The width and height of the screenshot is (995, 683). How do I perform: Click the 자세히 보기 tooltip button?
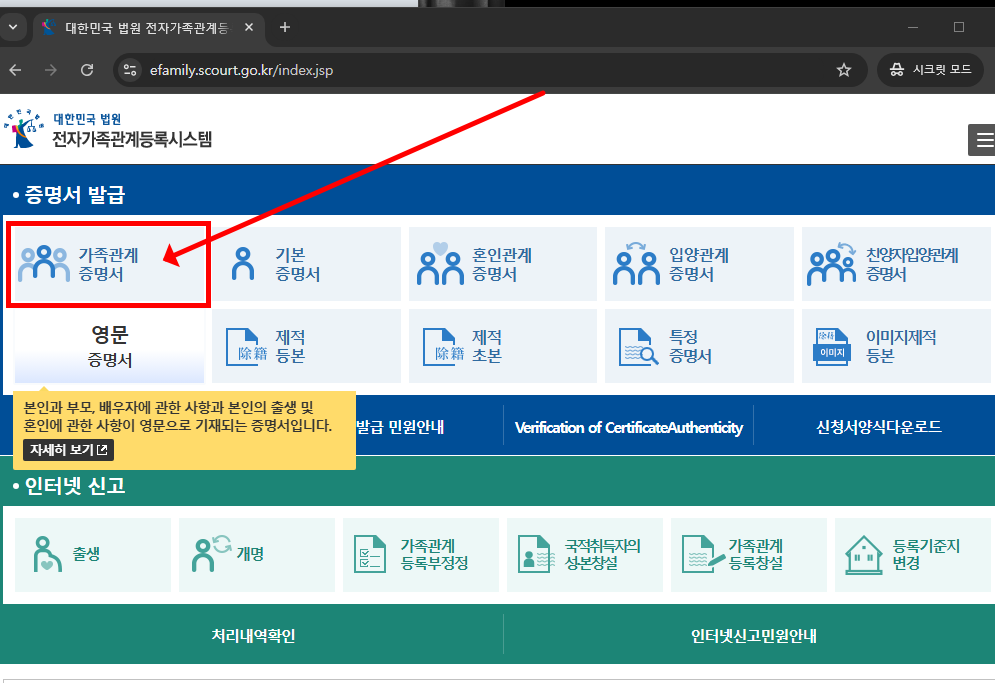point(69,450)
